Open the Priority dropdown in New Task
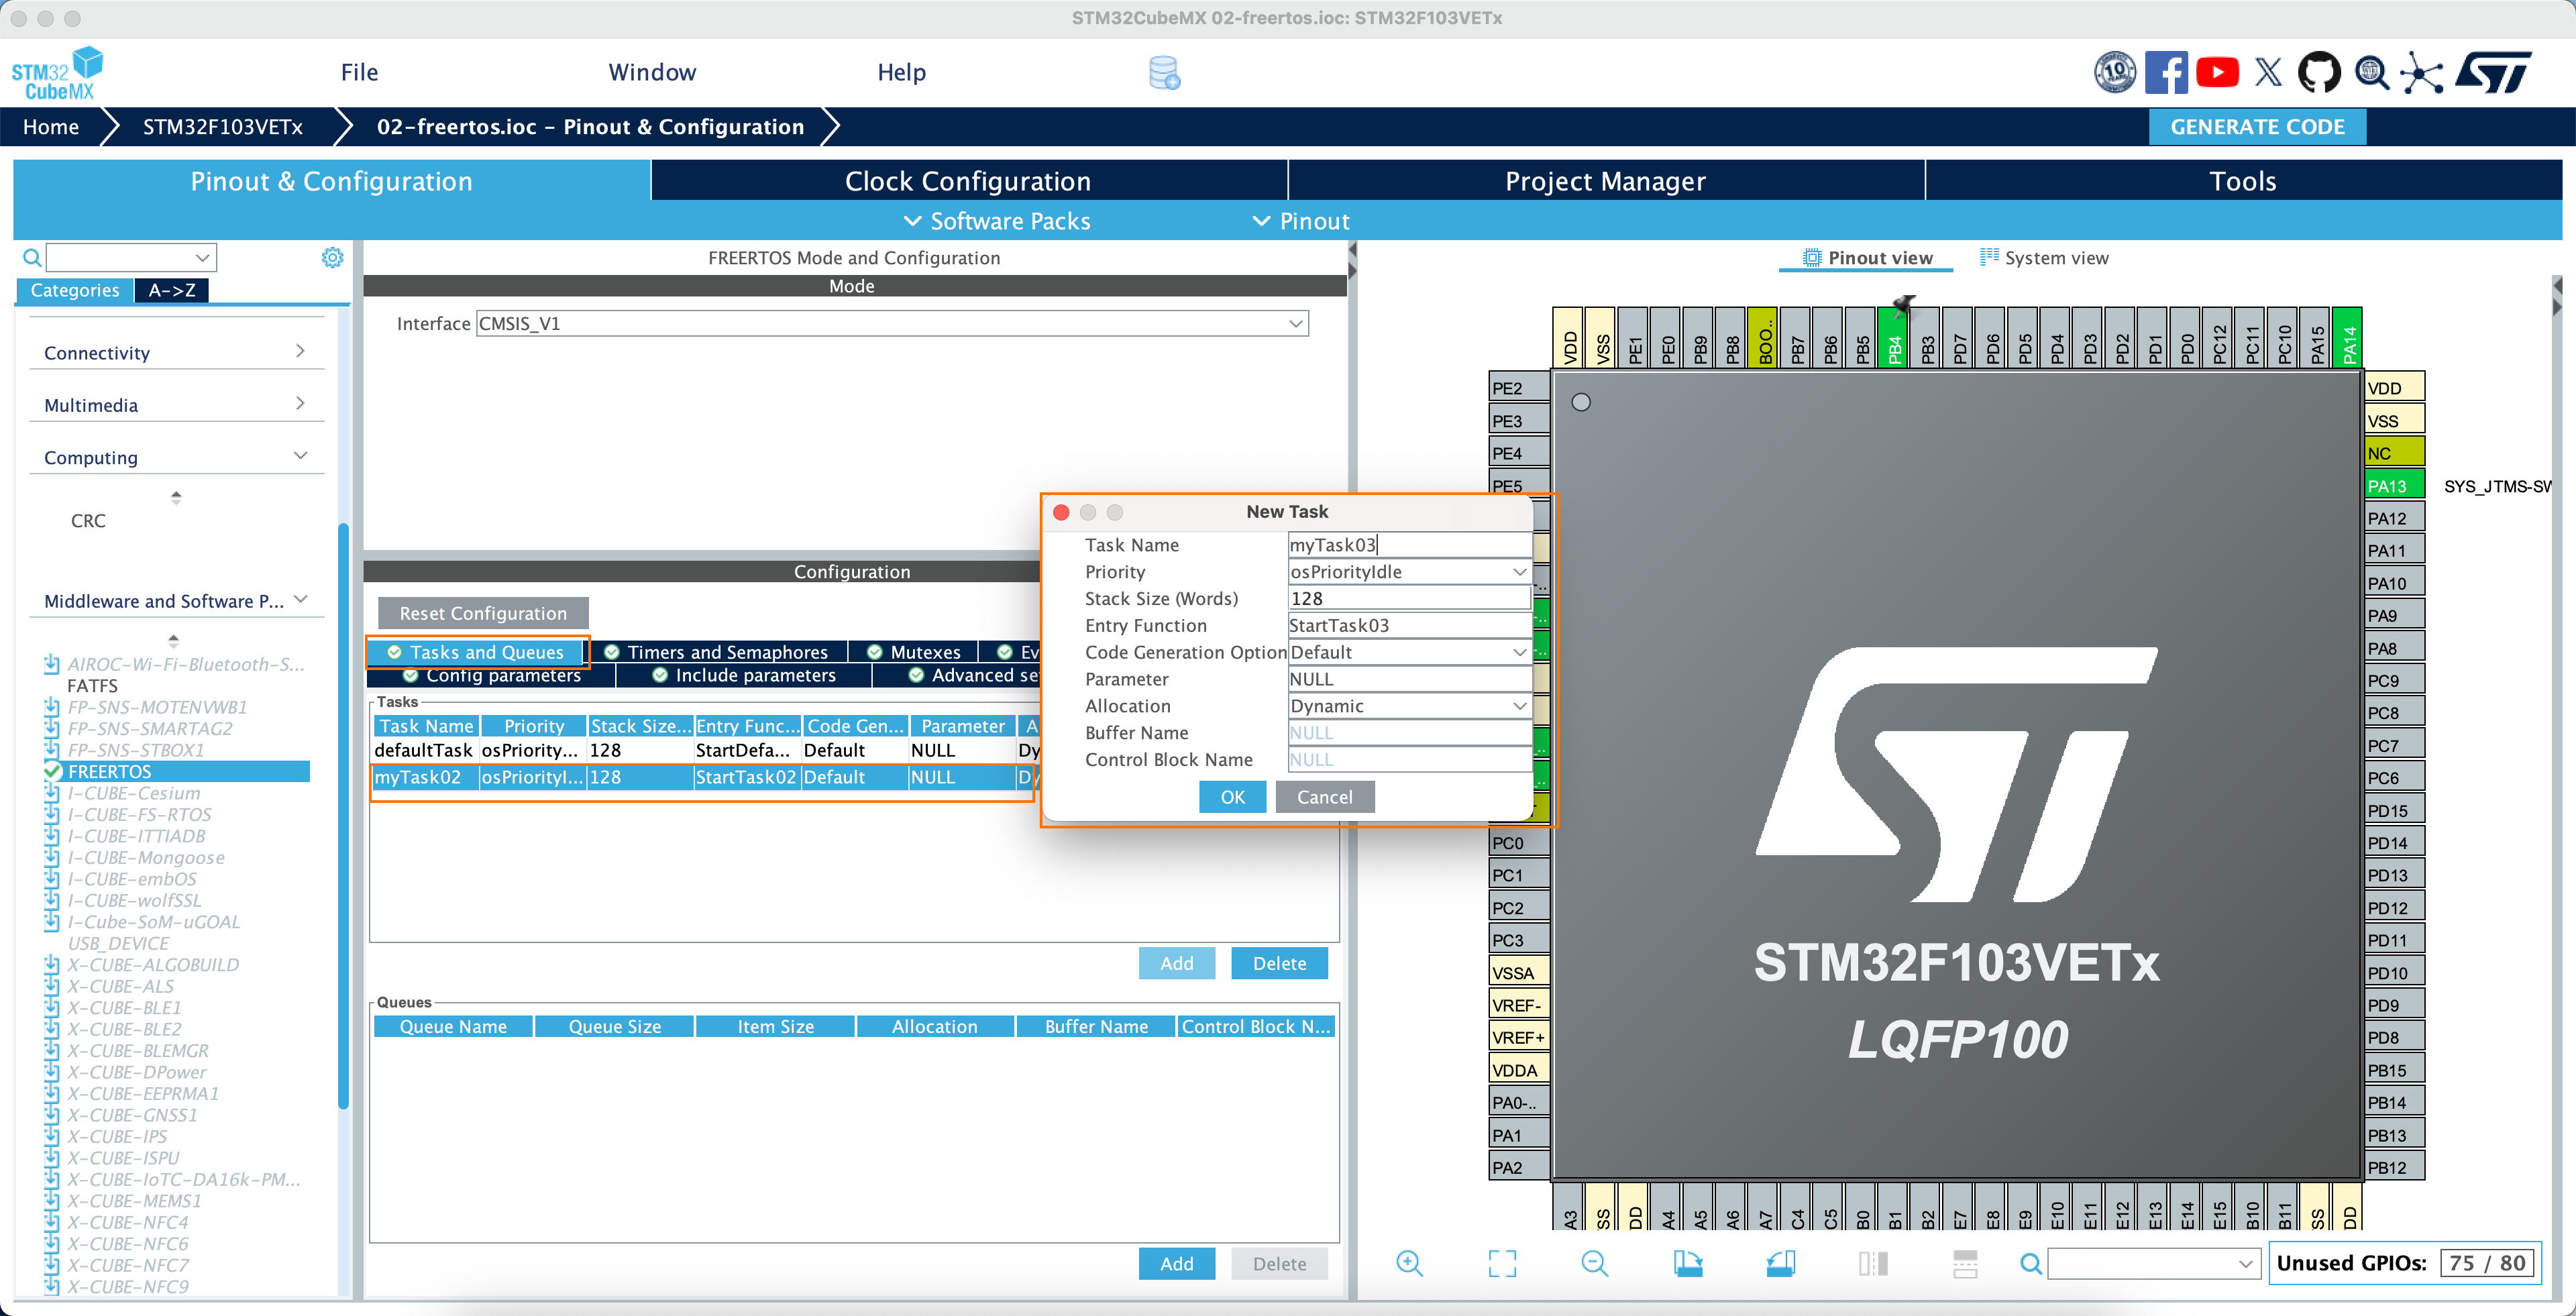2576x1316 pixels. tap(1408, 572)
